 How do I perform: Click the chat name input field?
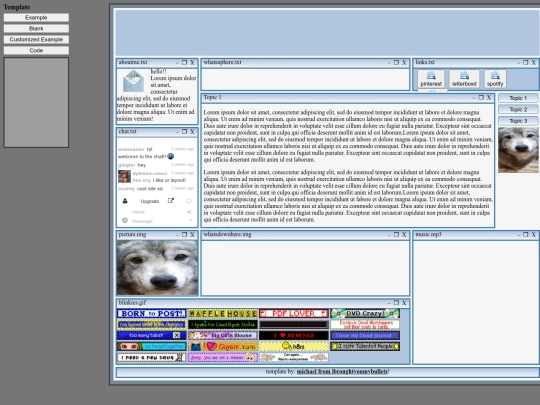[x=158, y=212]
